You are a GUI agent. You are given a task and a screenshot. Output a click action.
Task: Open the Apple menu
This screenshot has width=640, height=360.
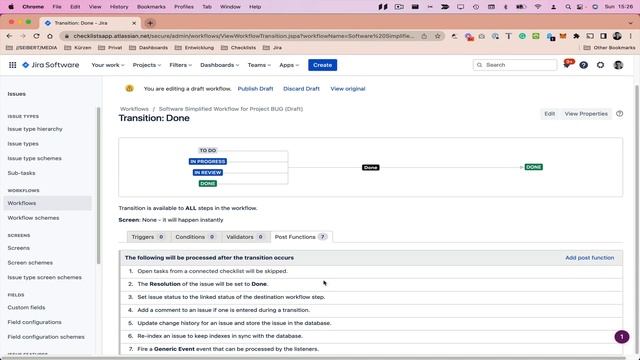tap(11, 7)
